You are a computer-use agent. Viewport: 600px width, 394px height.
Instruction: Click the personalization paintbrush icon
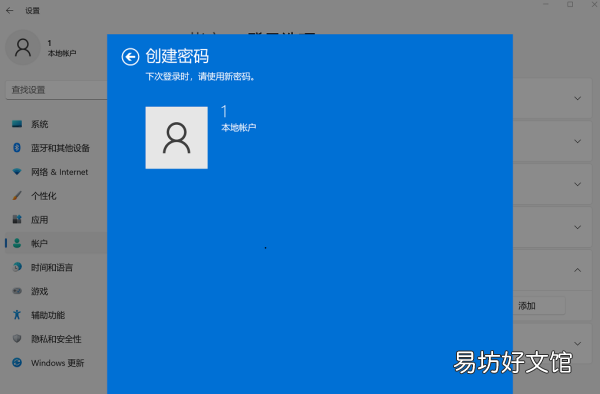(17, 195)
